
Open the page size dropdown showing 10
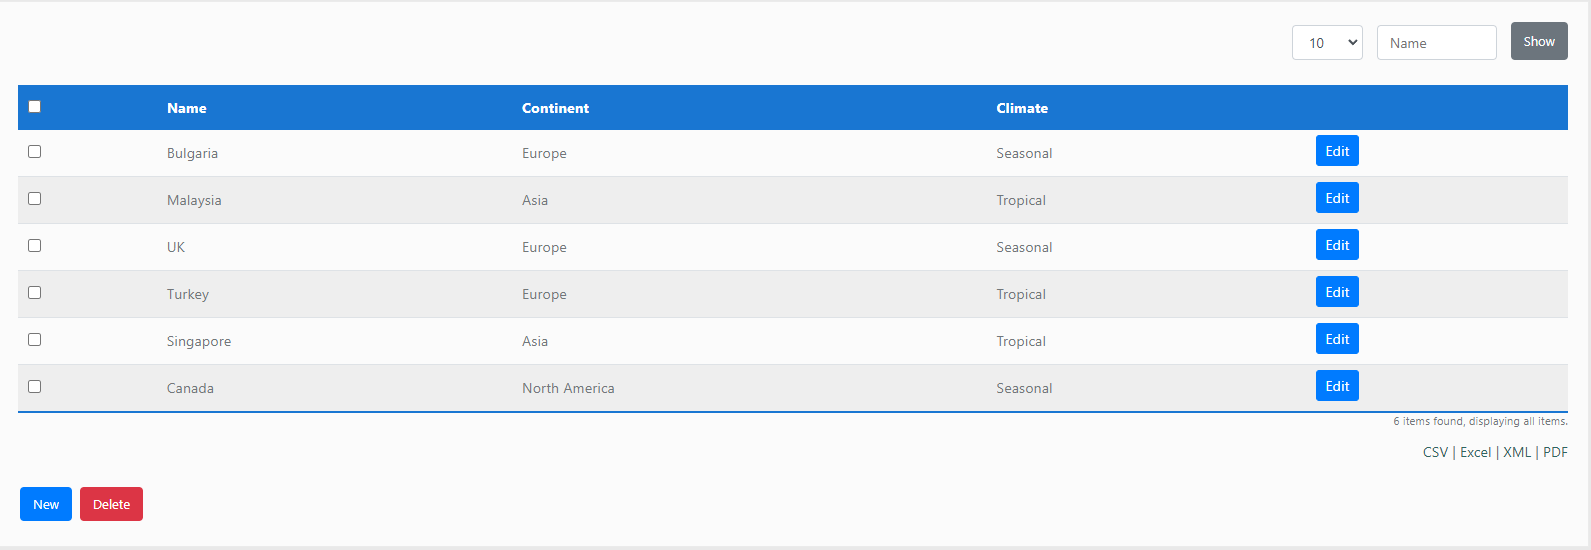[x=1327, y=43]
